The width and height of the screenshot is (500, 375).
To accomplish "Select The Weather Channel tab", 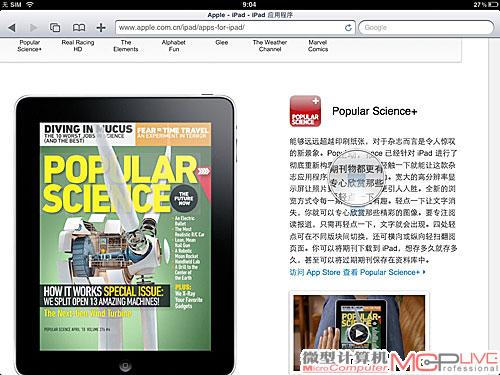I will 270,46.
